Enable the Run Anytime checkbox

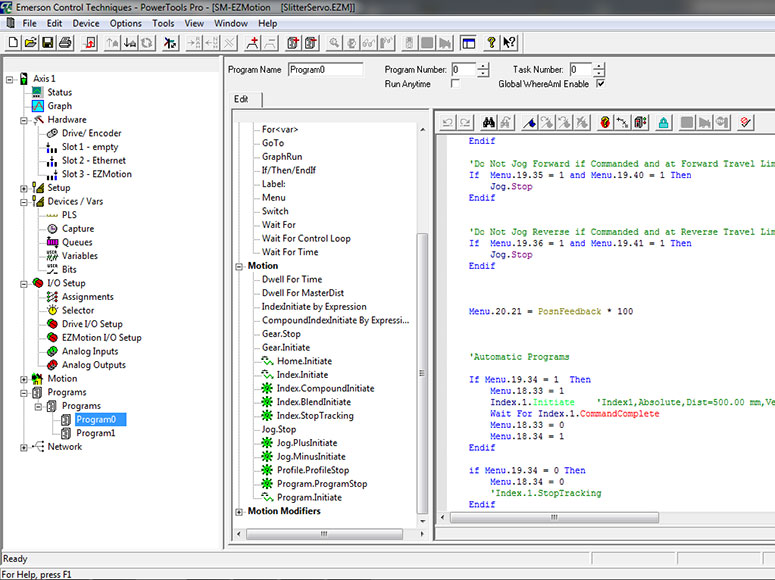click(x=456, y=85)
